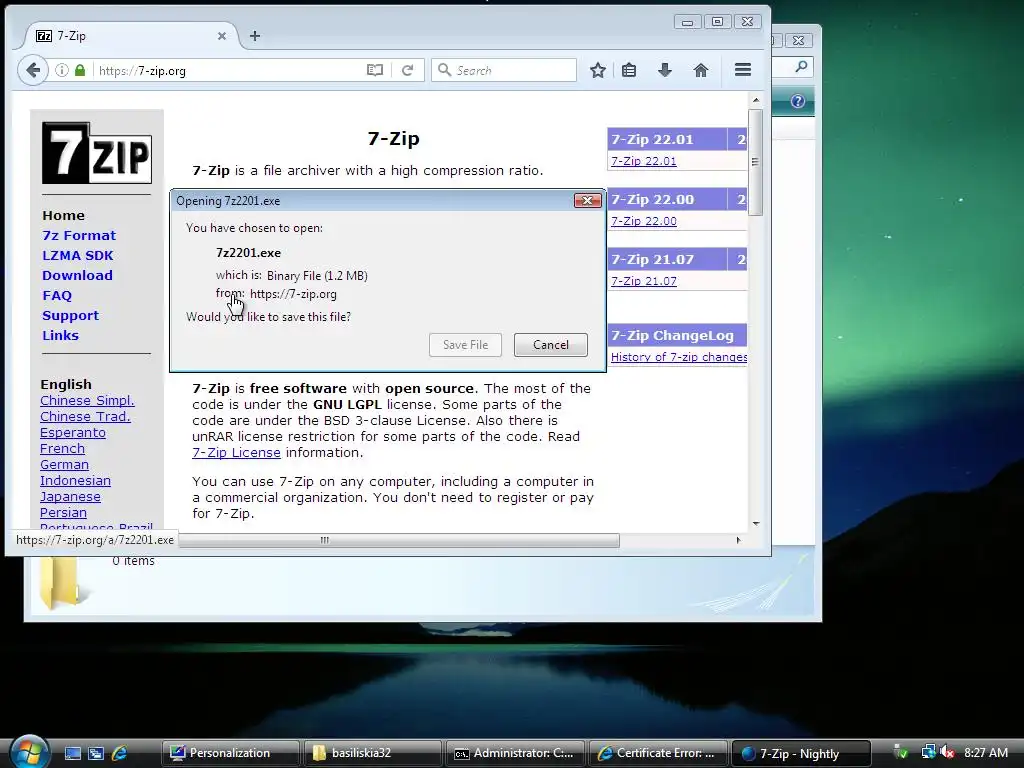The width and height of the screenshot is (1024, 768).
Task: Toggle reader view icon in address bar
Action: [375, 70]
